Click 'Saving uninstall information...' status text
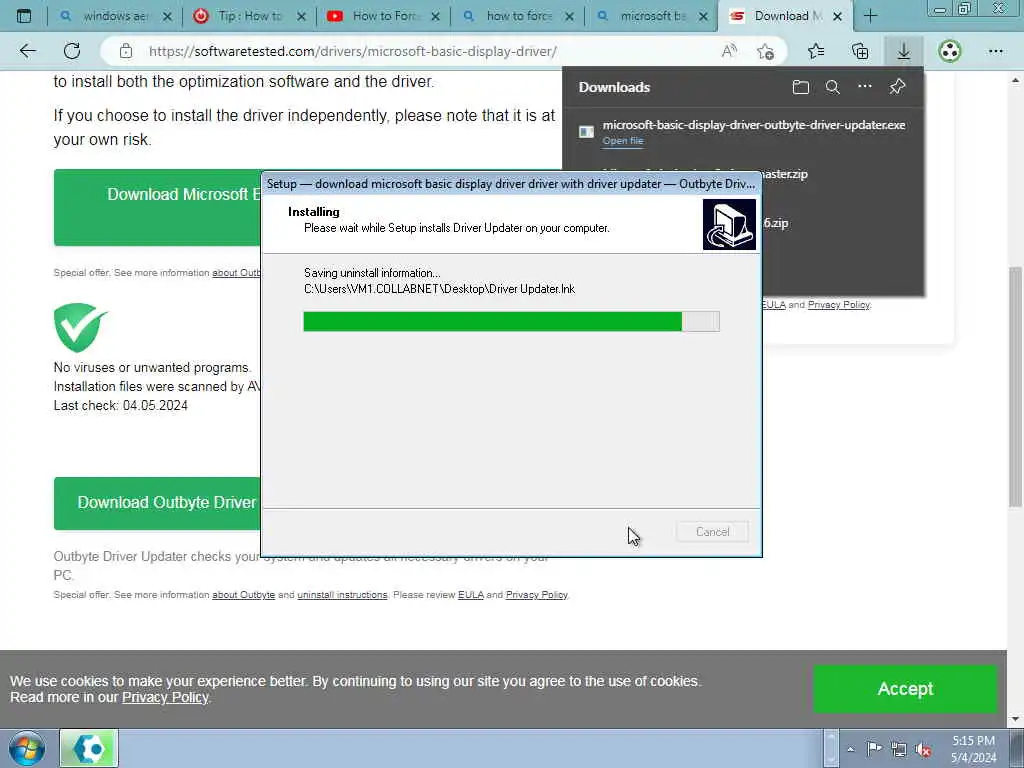This screenshot has width=1024, height=768. 372,273
